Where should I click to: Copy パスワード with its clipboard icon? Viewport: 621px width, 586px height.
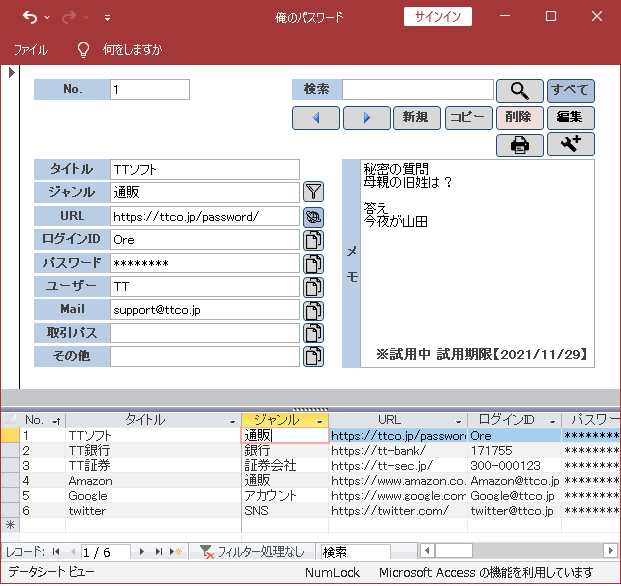313,264
